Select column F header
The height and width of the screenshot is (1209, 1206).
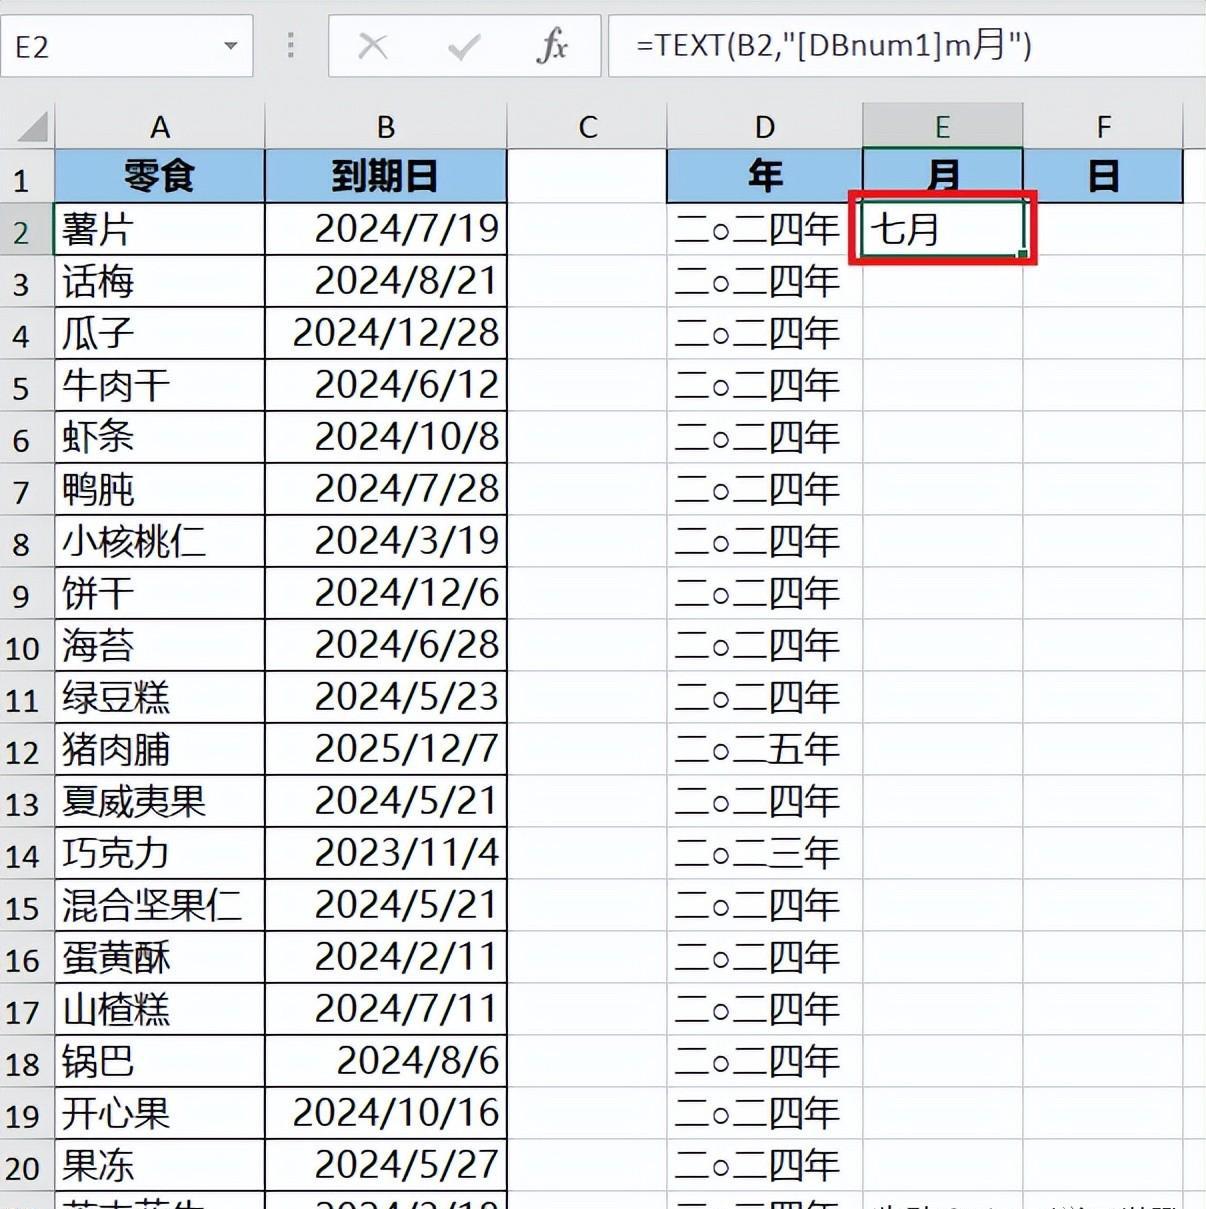pyautogui.click(x=1103, y=127)
